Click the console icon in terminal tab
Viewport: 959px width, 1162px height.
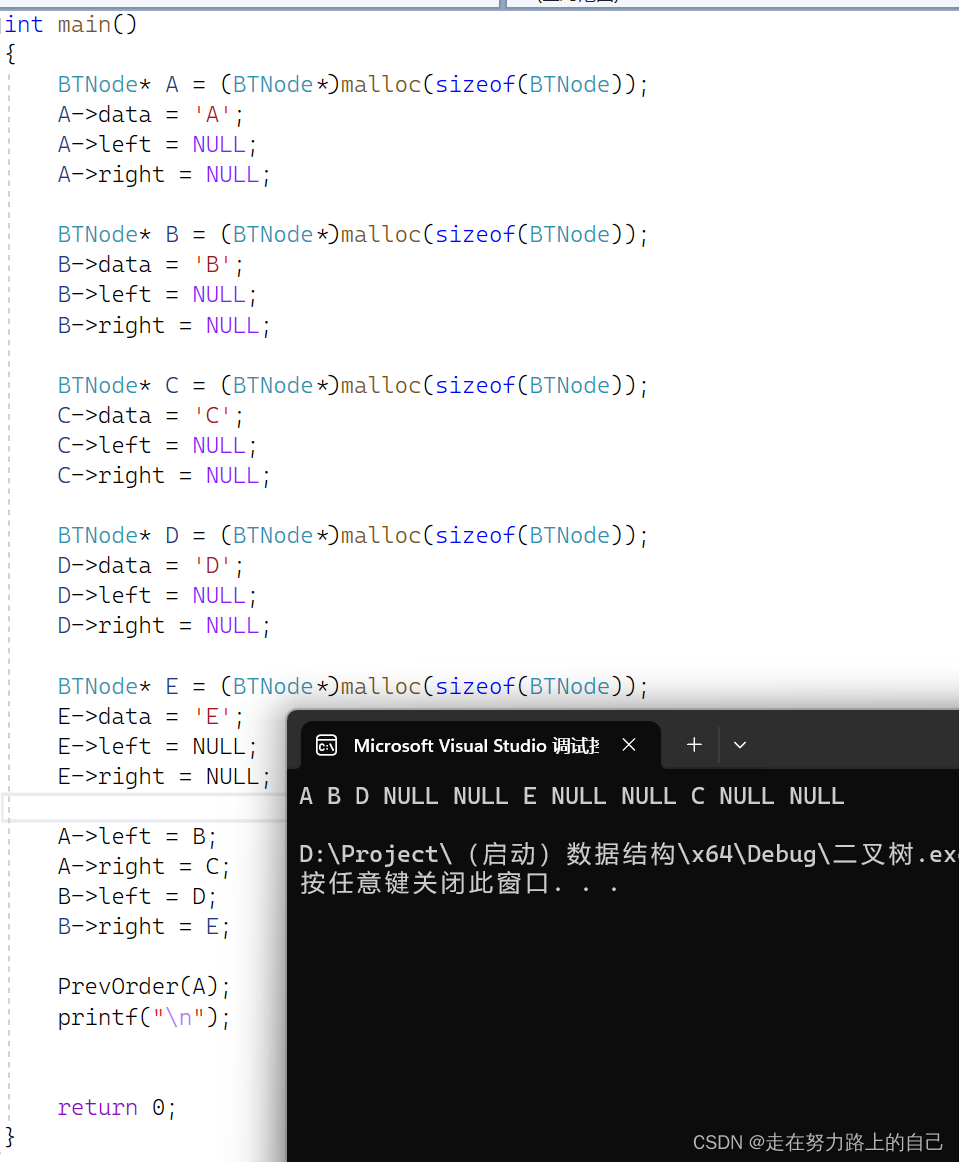click(326, 745)
